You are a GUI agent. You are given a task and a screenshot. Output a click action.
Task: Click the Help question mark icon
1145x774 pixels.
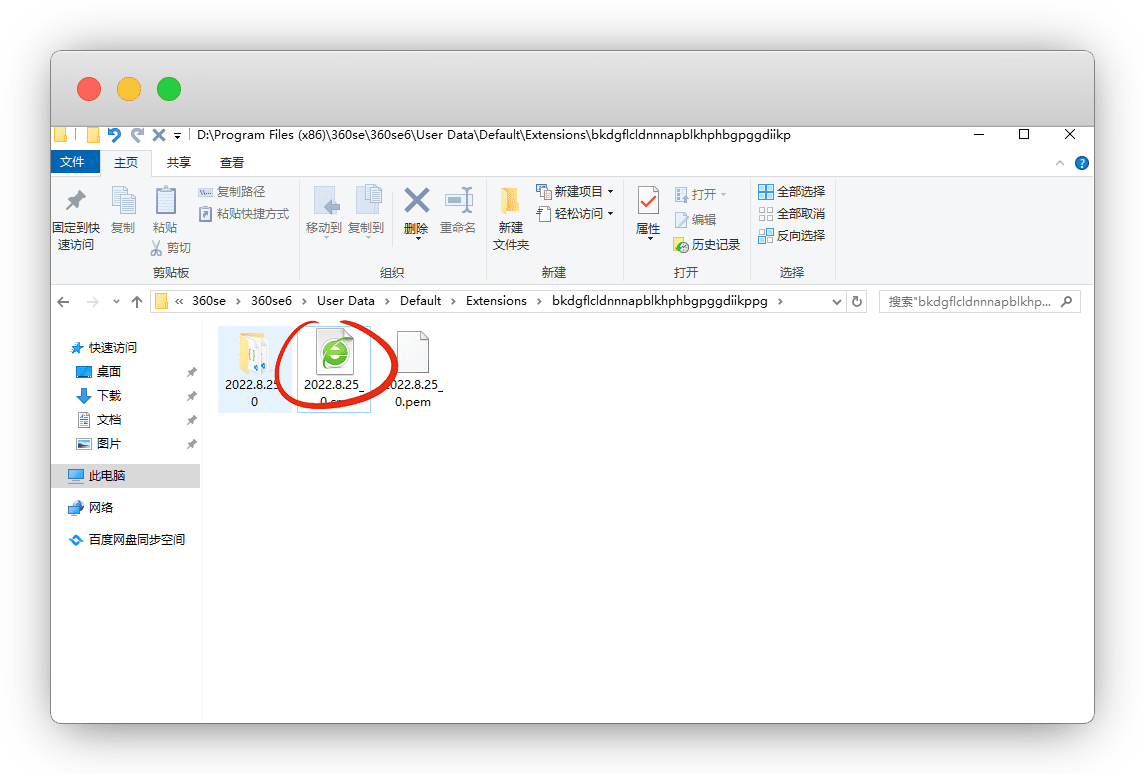pos(1081,163)
